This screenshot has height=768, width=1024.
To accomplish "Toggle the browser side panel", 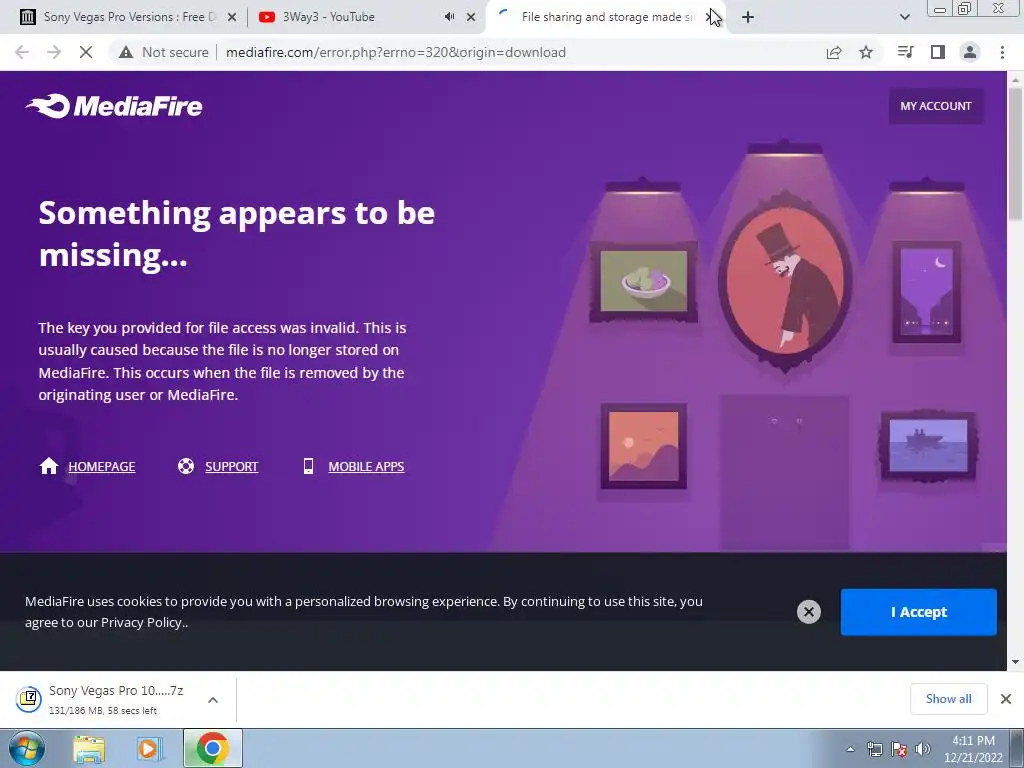I will (938, 52).
